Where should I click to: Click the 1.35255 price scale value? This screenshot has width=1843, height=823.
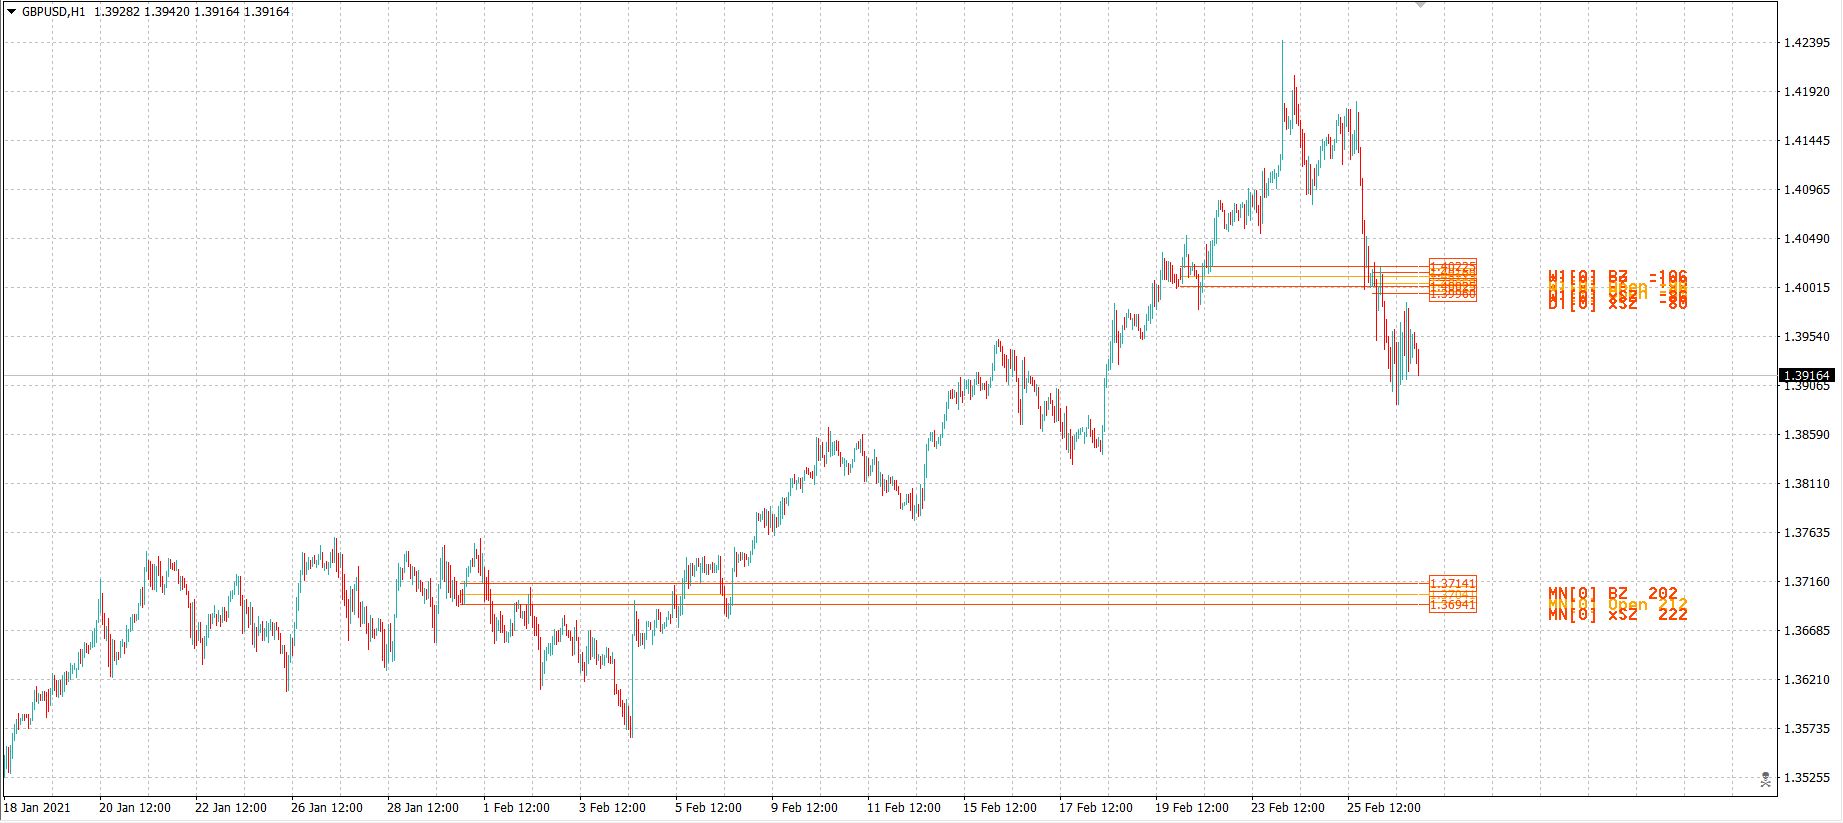pos(1807,778)
